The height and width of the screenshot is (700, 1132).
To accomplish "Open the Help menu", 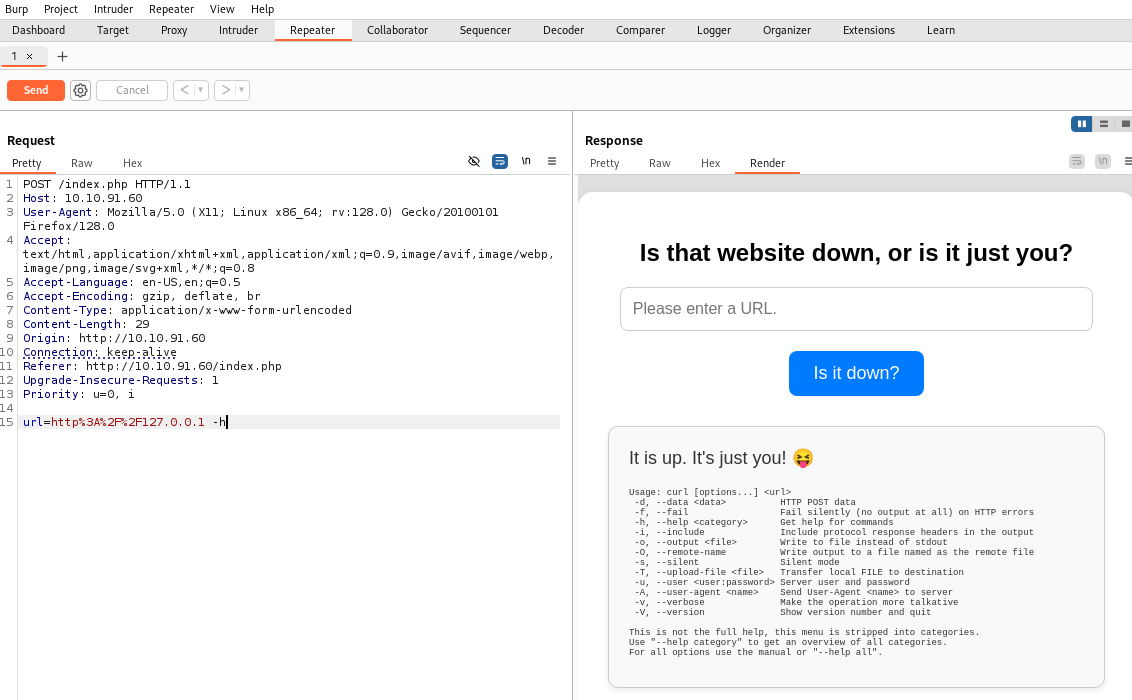I will pyautogui.click(x=263, y=9).
